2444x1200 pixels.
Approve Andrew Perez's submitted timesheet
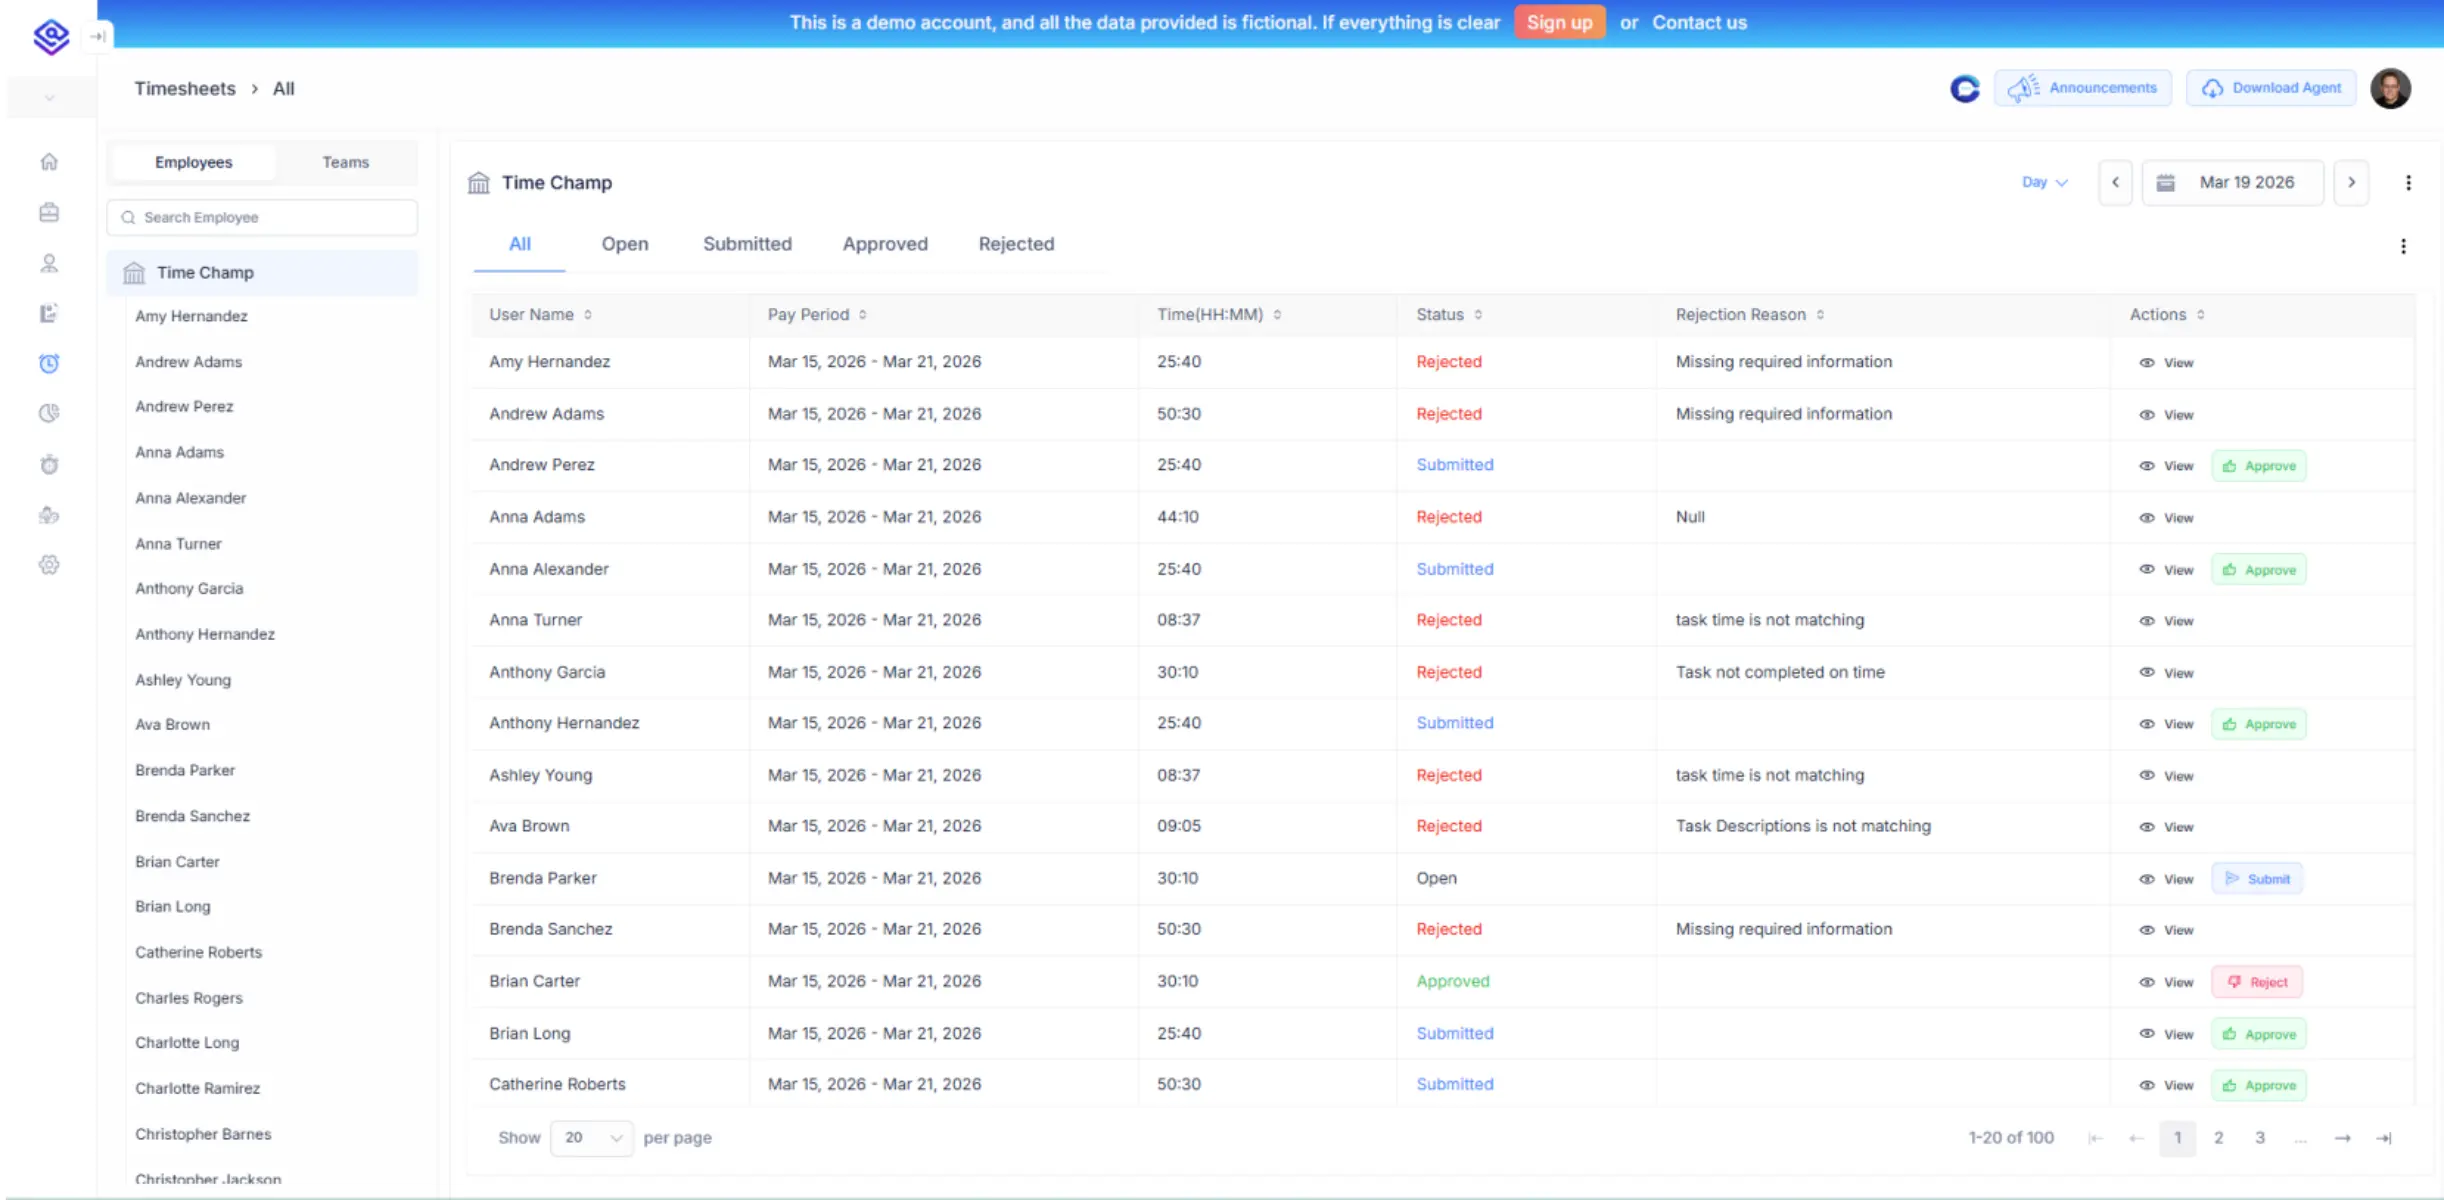[x=2258, y=465]
